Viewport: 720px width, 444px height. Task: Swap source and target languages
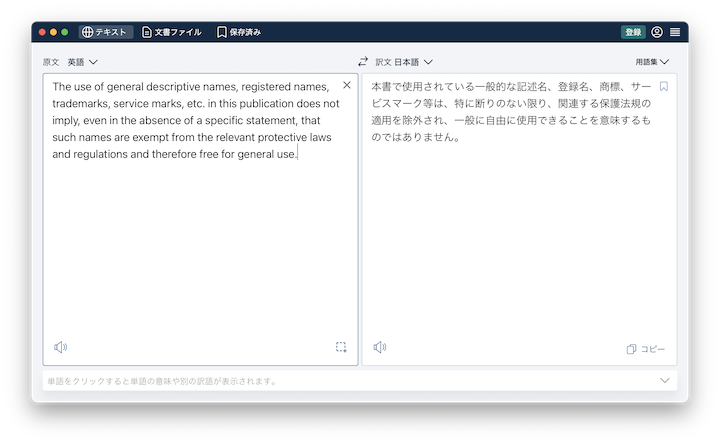[x=363, y=62]
